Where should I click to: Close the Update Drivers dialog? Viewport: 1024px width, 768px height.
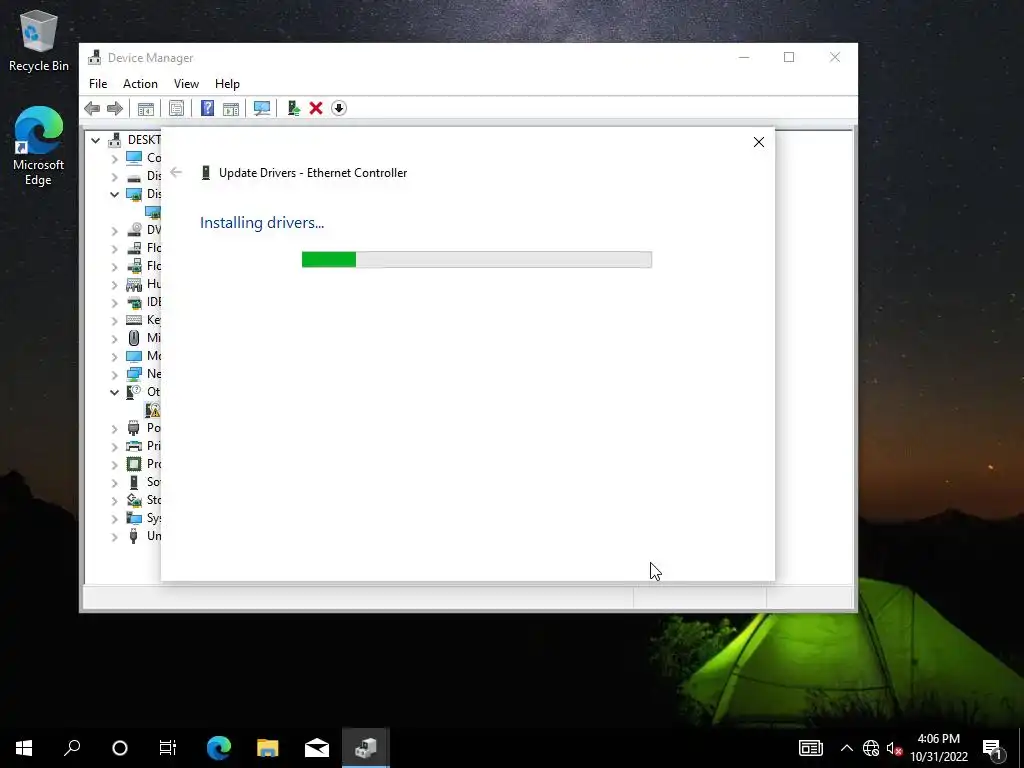point(759,142)
